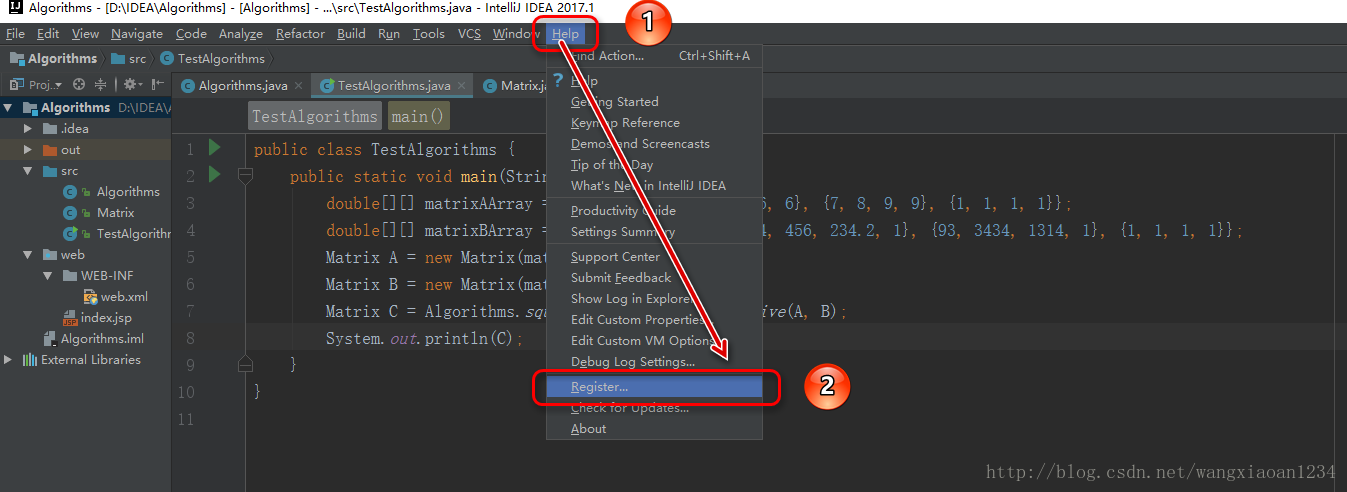Run the TestAlgorithms class from the line 1 gutter arrow
Image resolution: width=1347 pixels, height=492 pixels.
coord(213,148)
